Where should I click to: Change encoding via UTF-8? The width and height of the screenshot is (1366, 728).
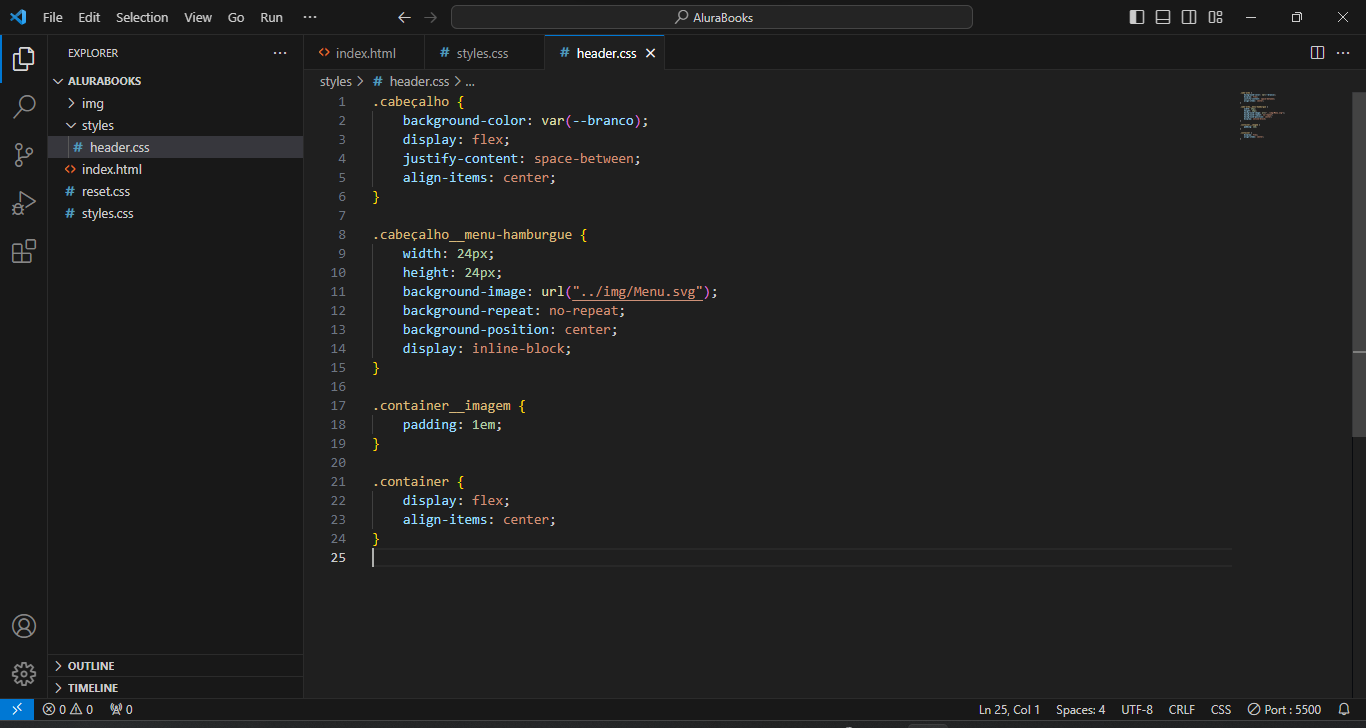[1137, 709]
